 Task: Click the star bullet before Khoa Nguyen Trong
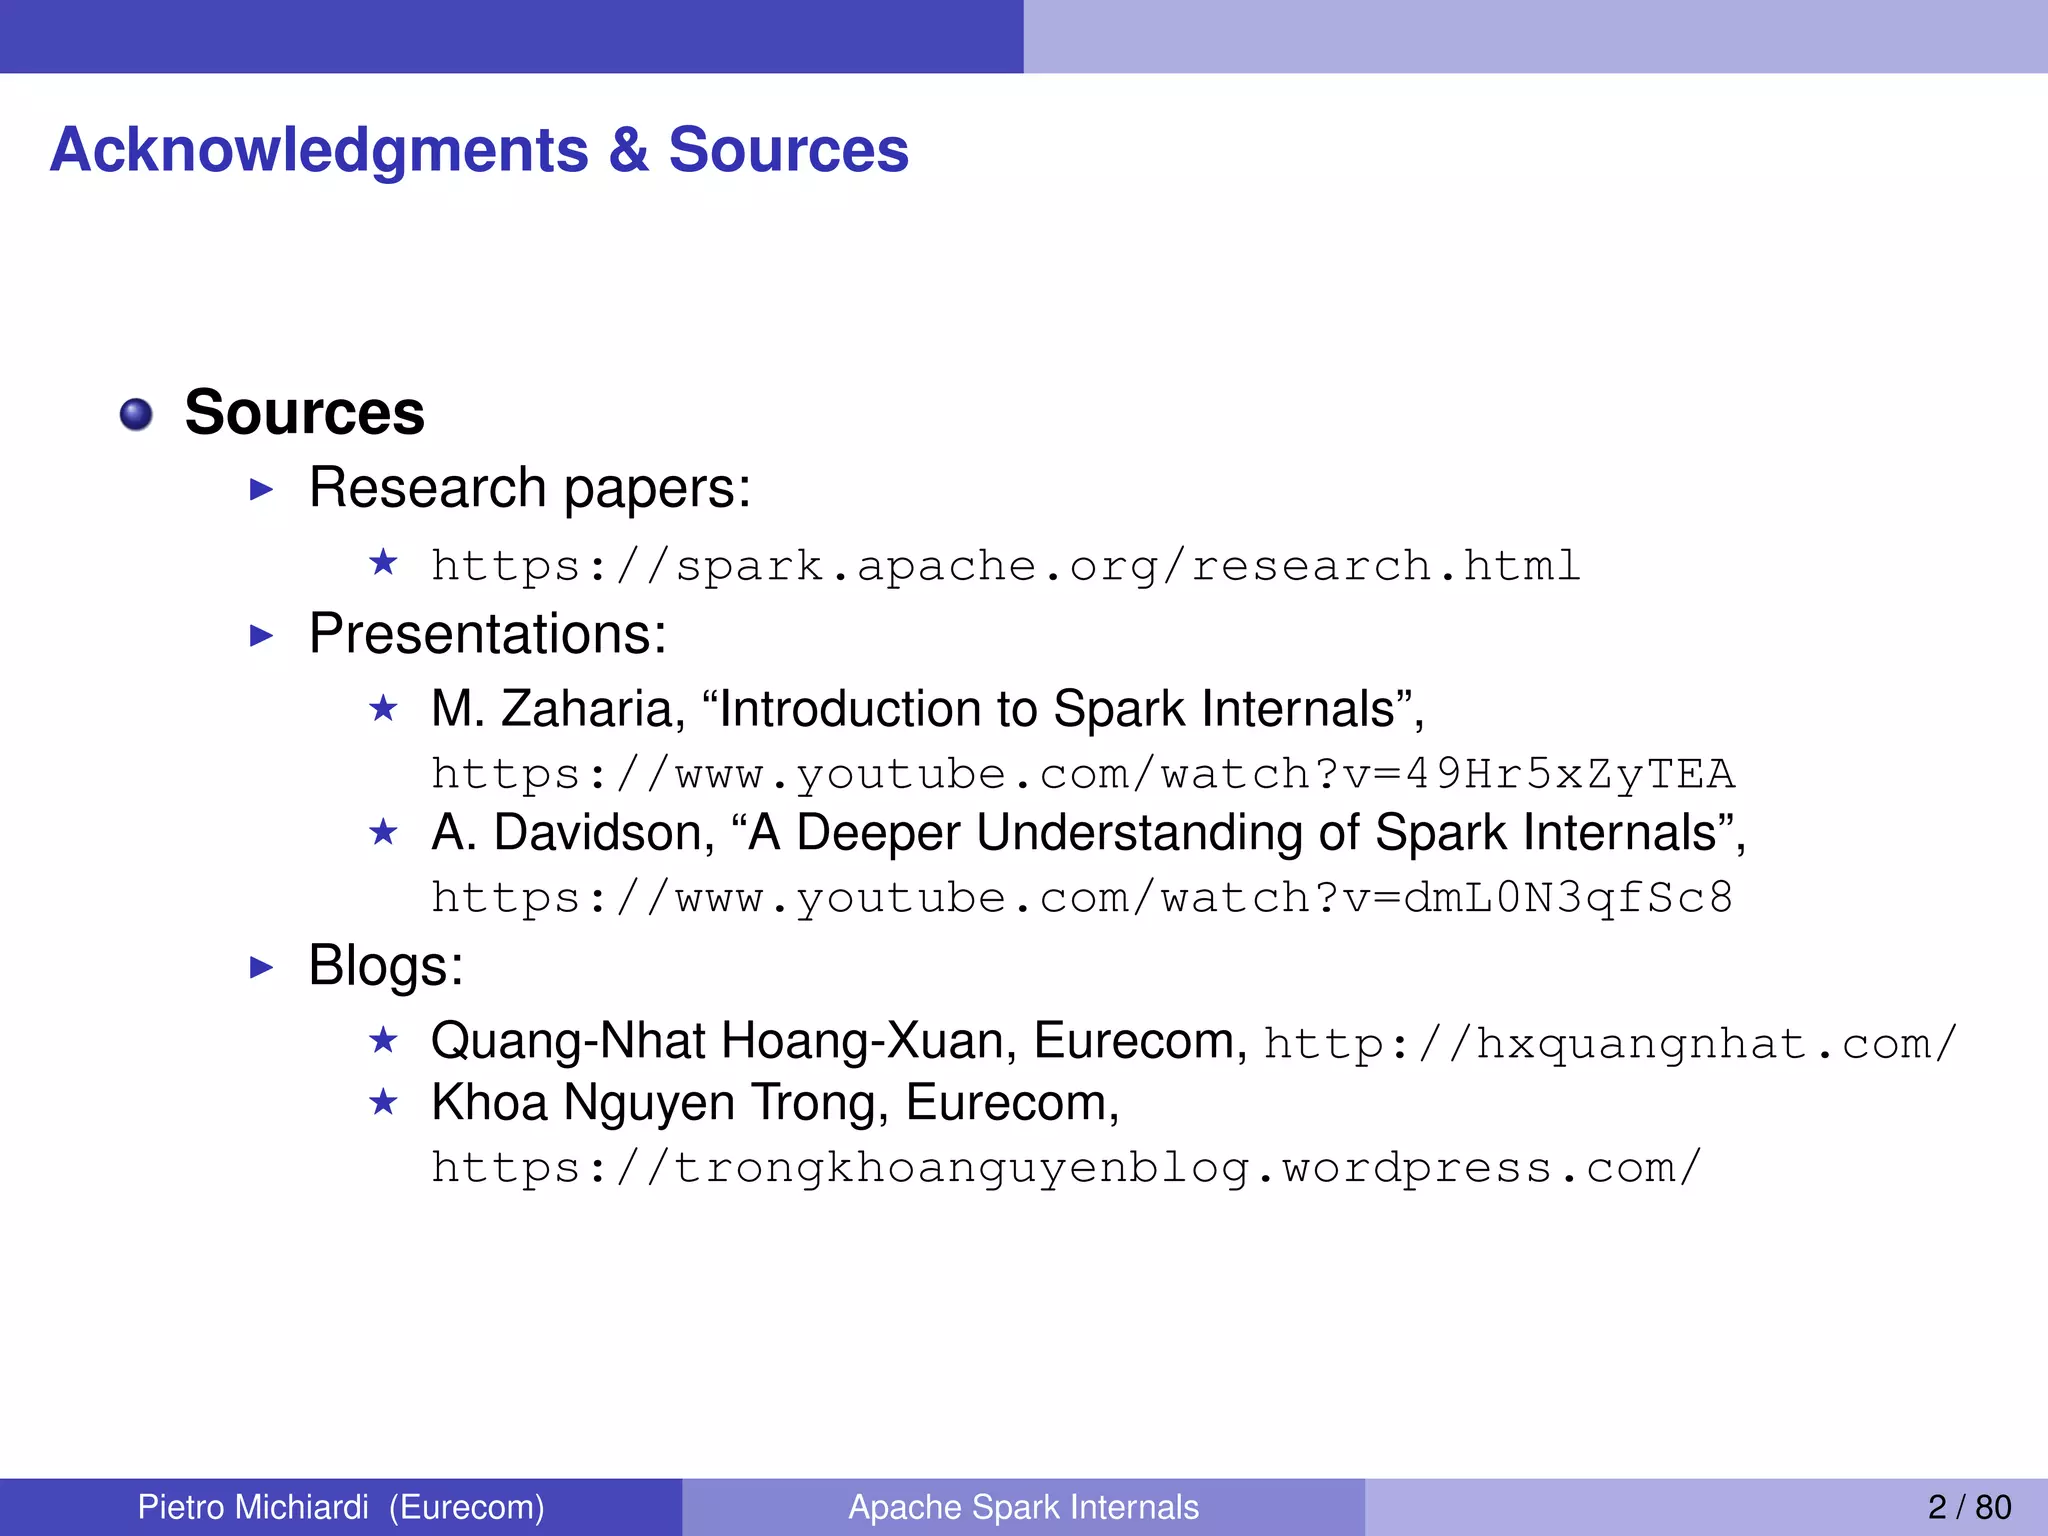tap(383, 1103)
